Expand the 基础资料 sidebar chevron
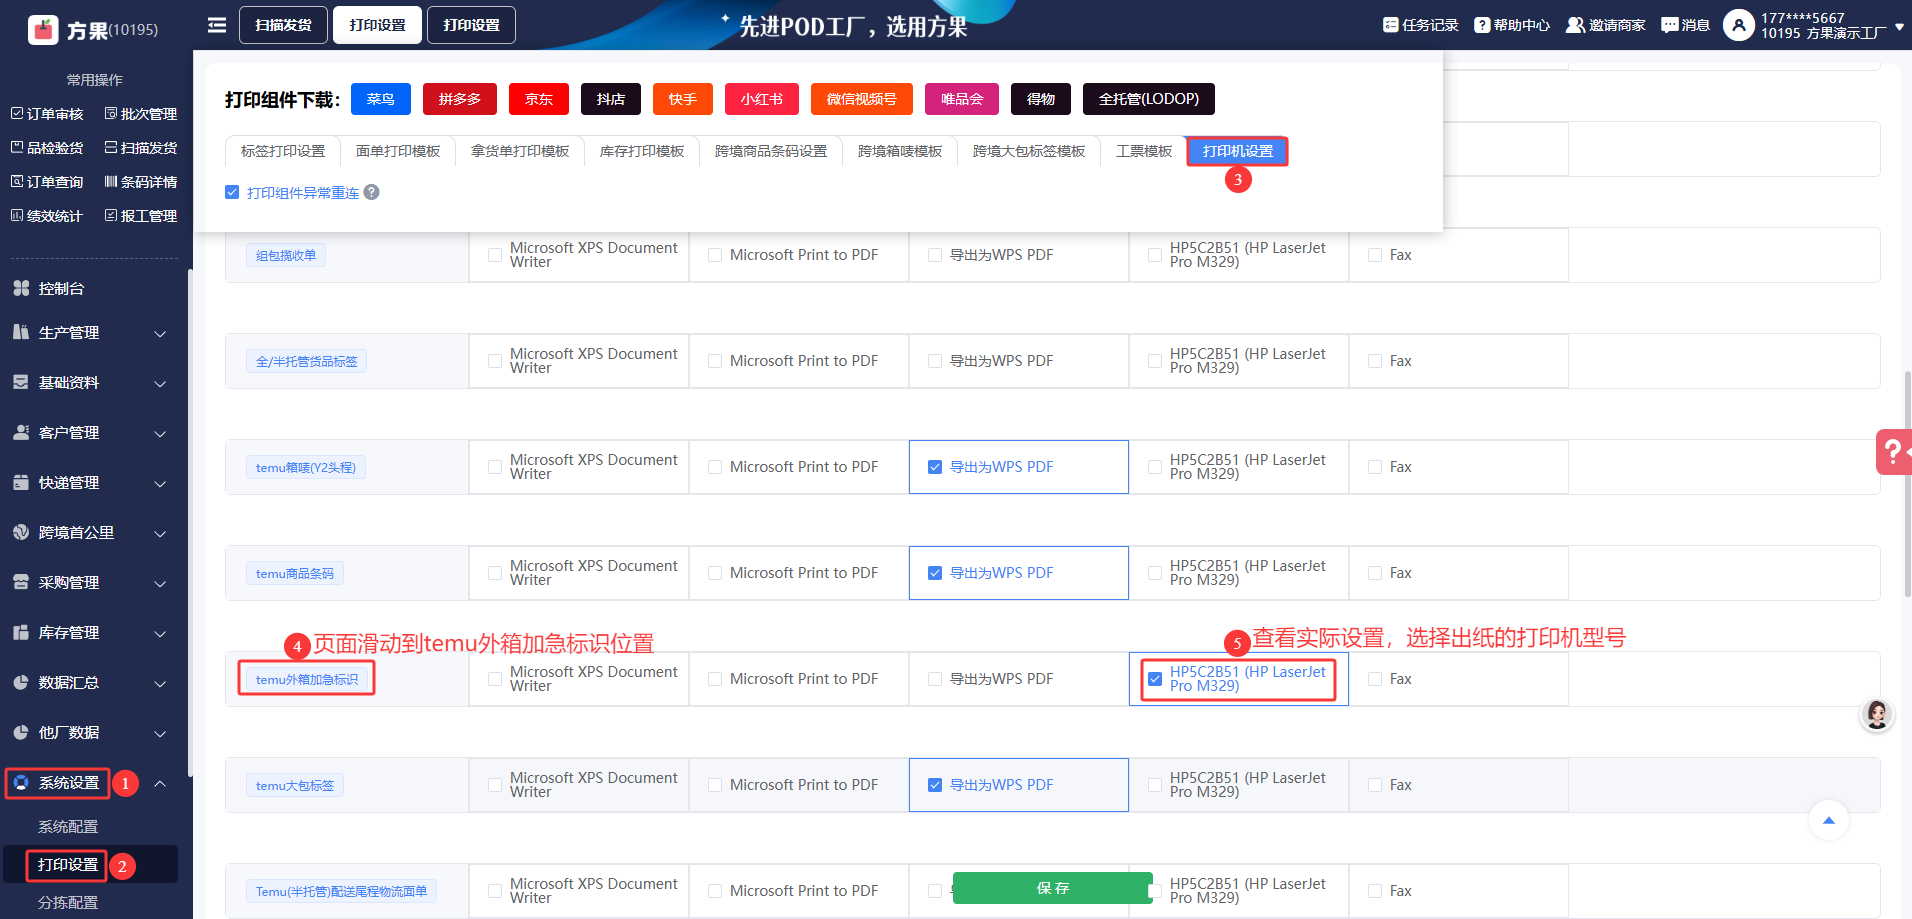 click(160, 383)
